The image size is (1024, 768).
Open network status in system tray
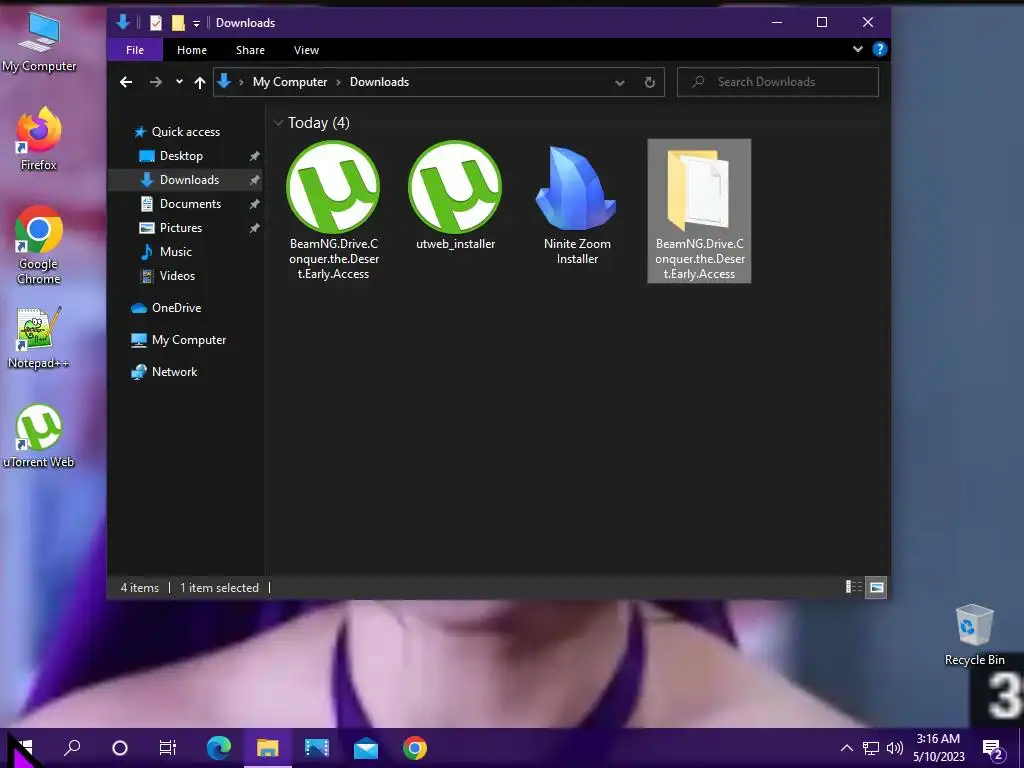(871, 748)
